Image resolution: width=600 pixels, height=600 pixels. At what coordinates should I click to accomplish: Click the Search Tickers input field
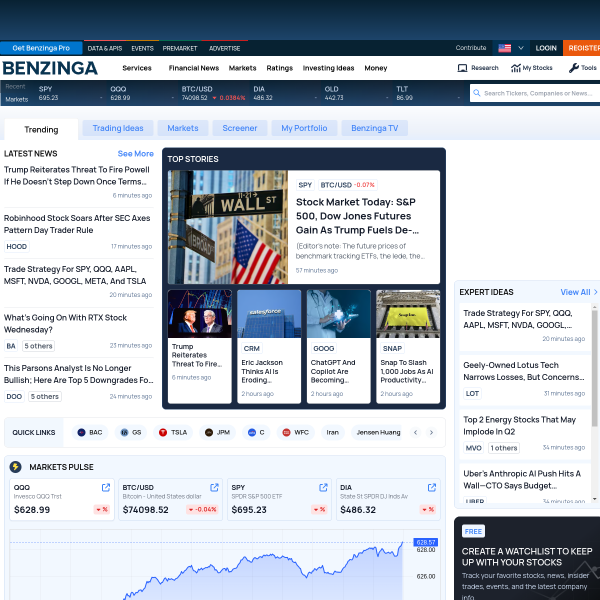pyautogui.click(x=535, y=93)
